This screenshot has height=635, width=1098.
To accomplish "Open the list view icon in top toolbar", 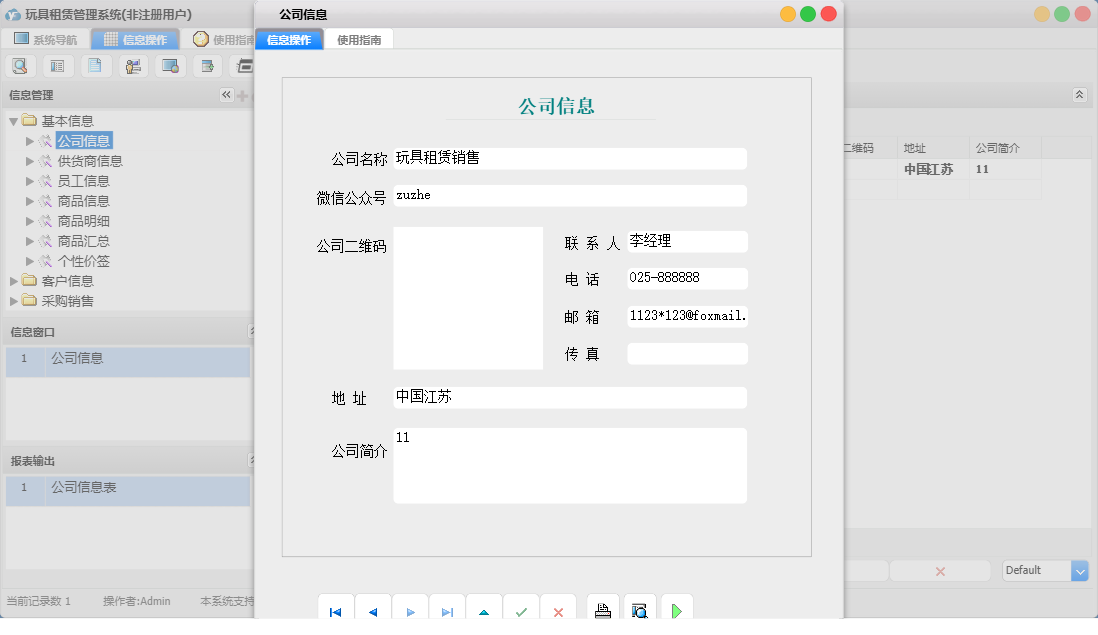I will tap(57, 65).
